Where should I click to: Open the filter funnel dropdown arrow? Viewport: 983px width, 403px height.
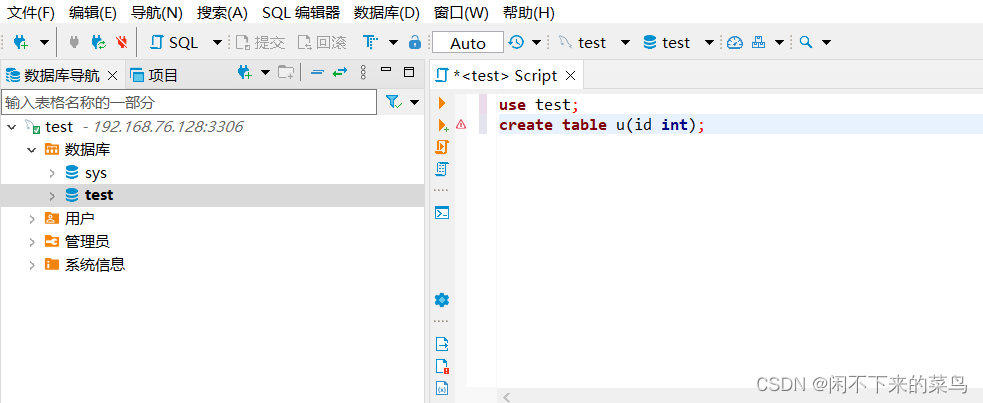[x=414, y=102]
